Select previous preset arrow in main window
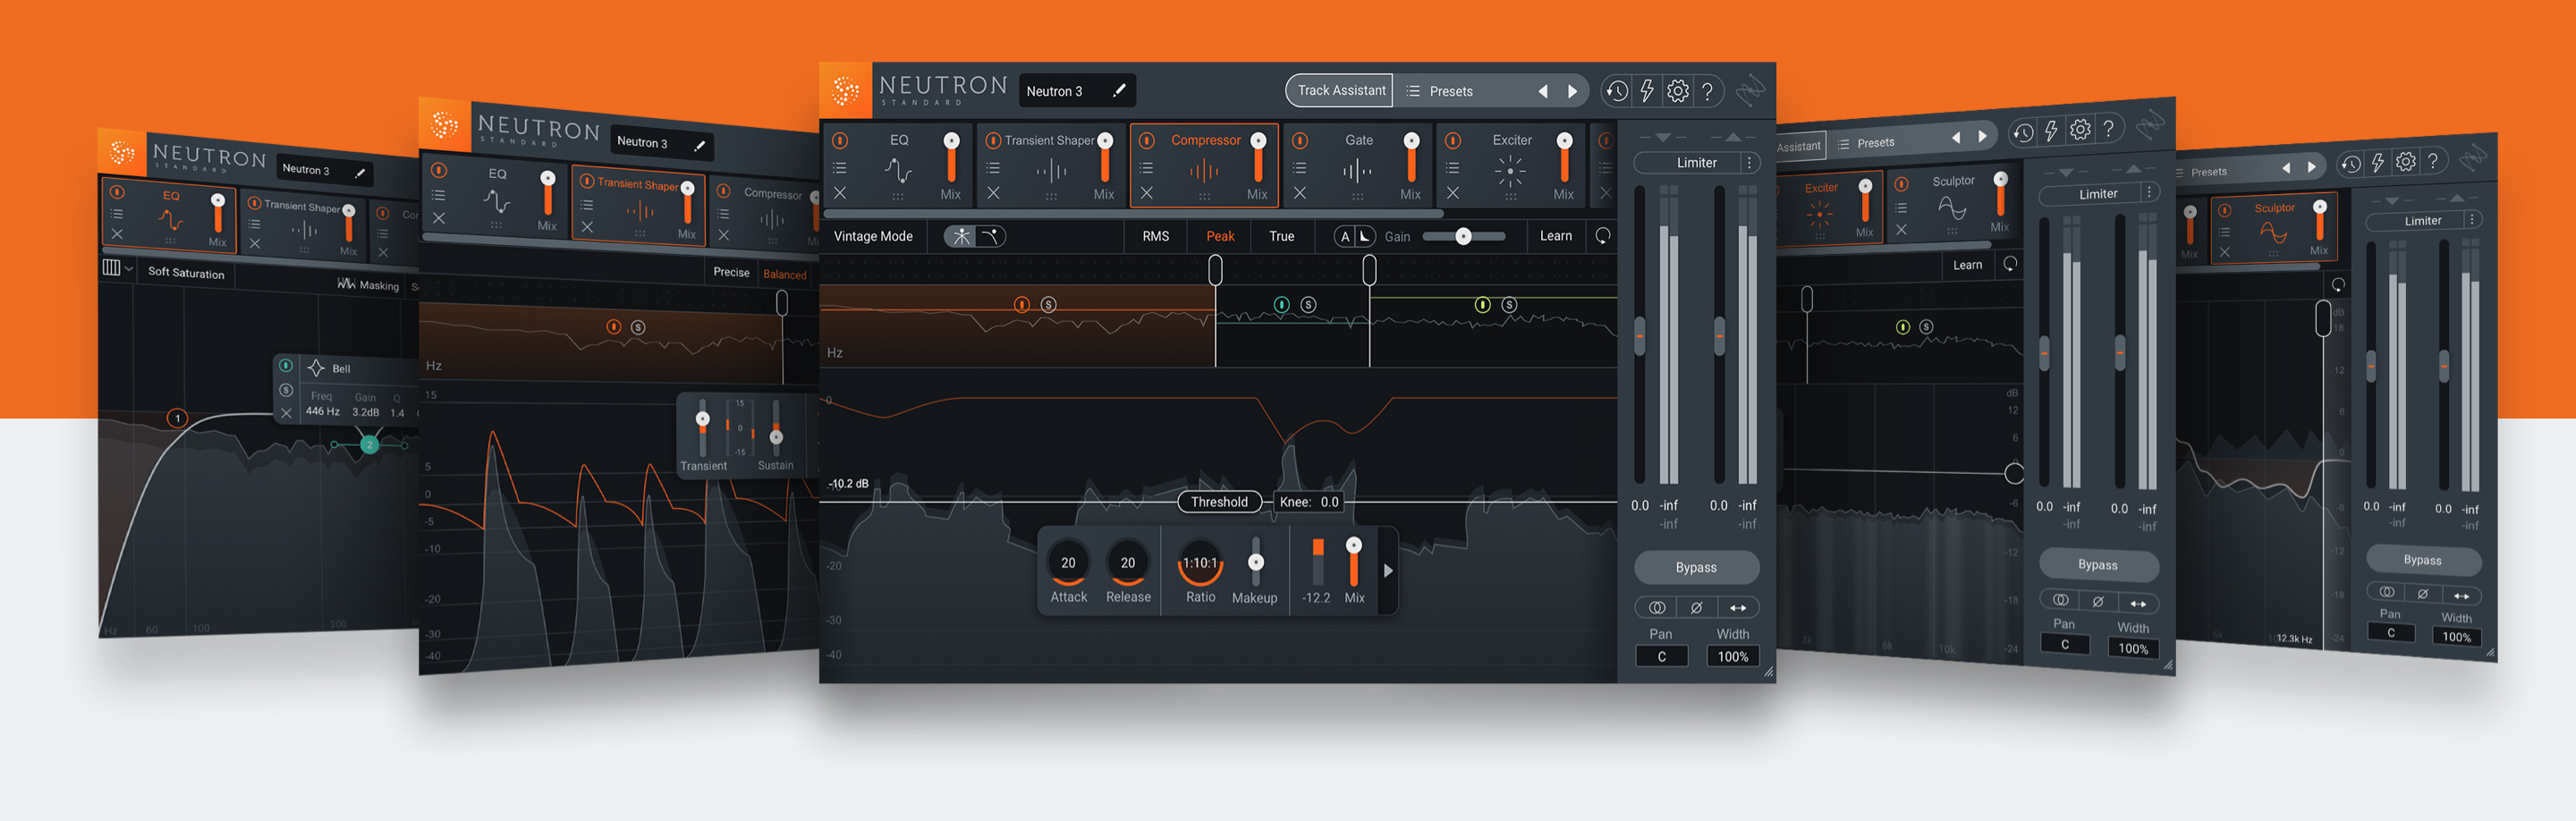 point(1543,91)
